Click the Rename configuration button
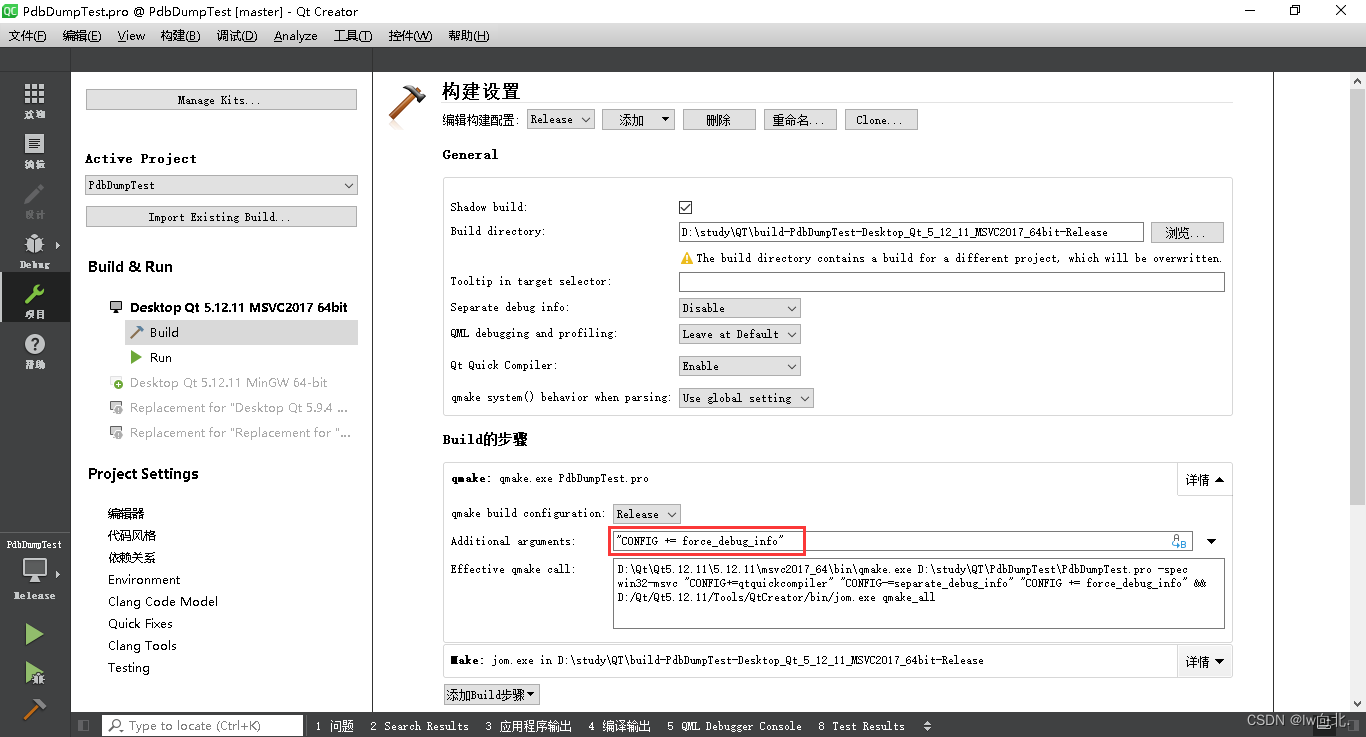 (x=801, y=120)
